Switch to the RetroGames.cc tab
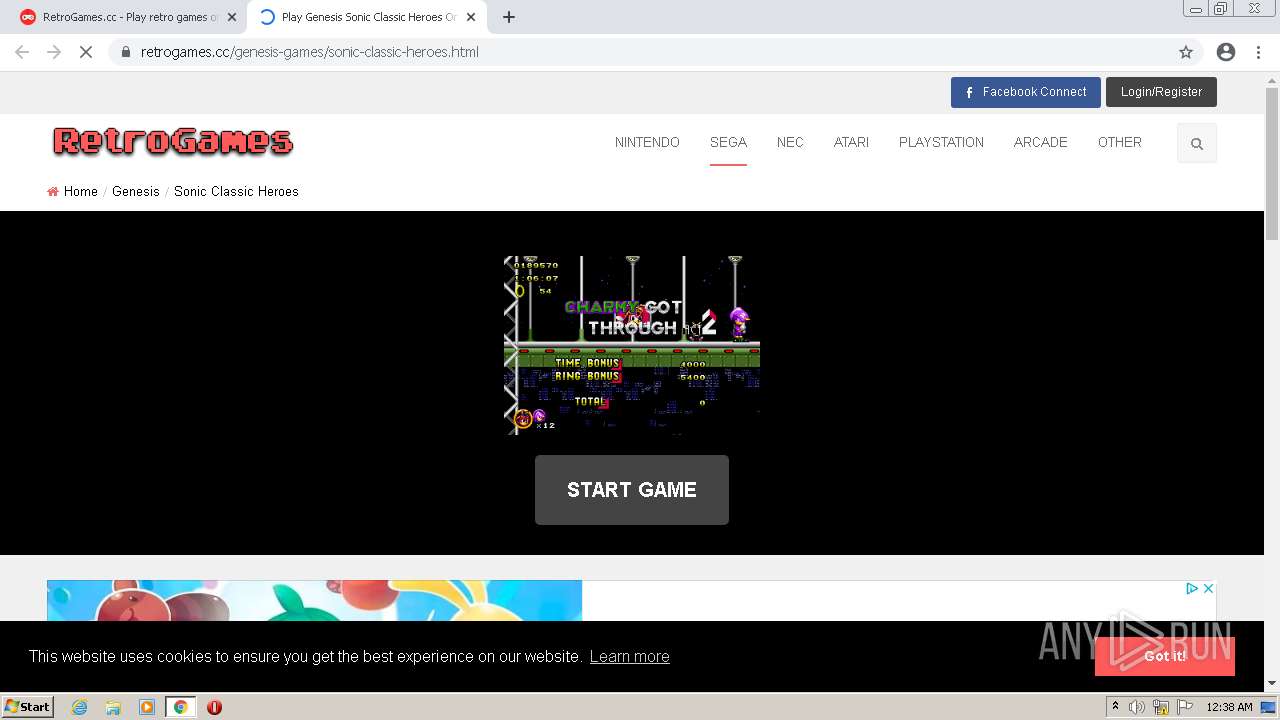Screen dimensions: 1280x720 (128, 17)
